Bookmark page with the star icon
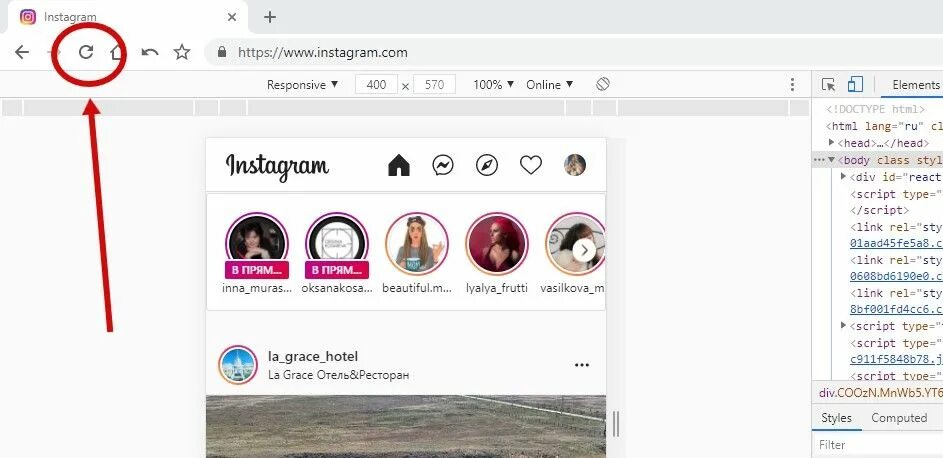Screen dimensions: 943x458 [182, 52]
